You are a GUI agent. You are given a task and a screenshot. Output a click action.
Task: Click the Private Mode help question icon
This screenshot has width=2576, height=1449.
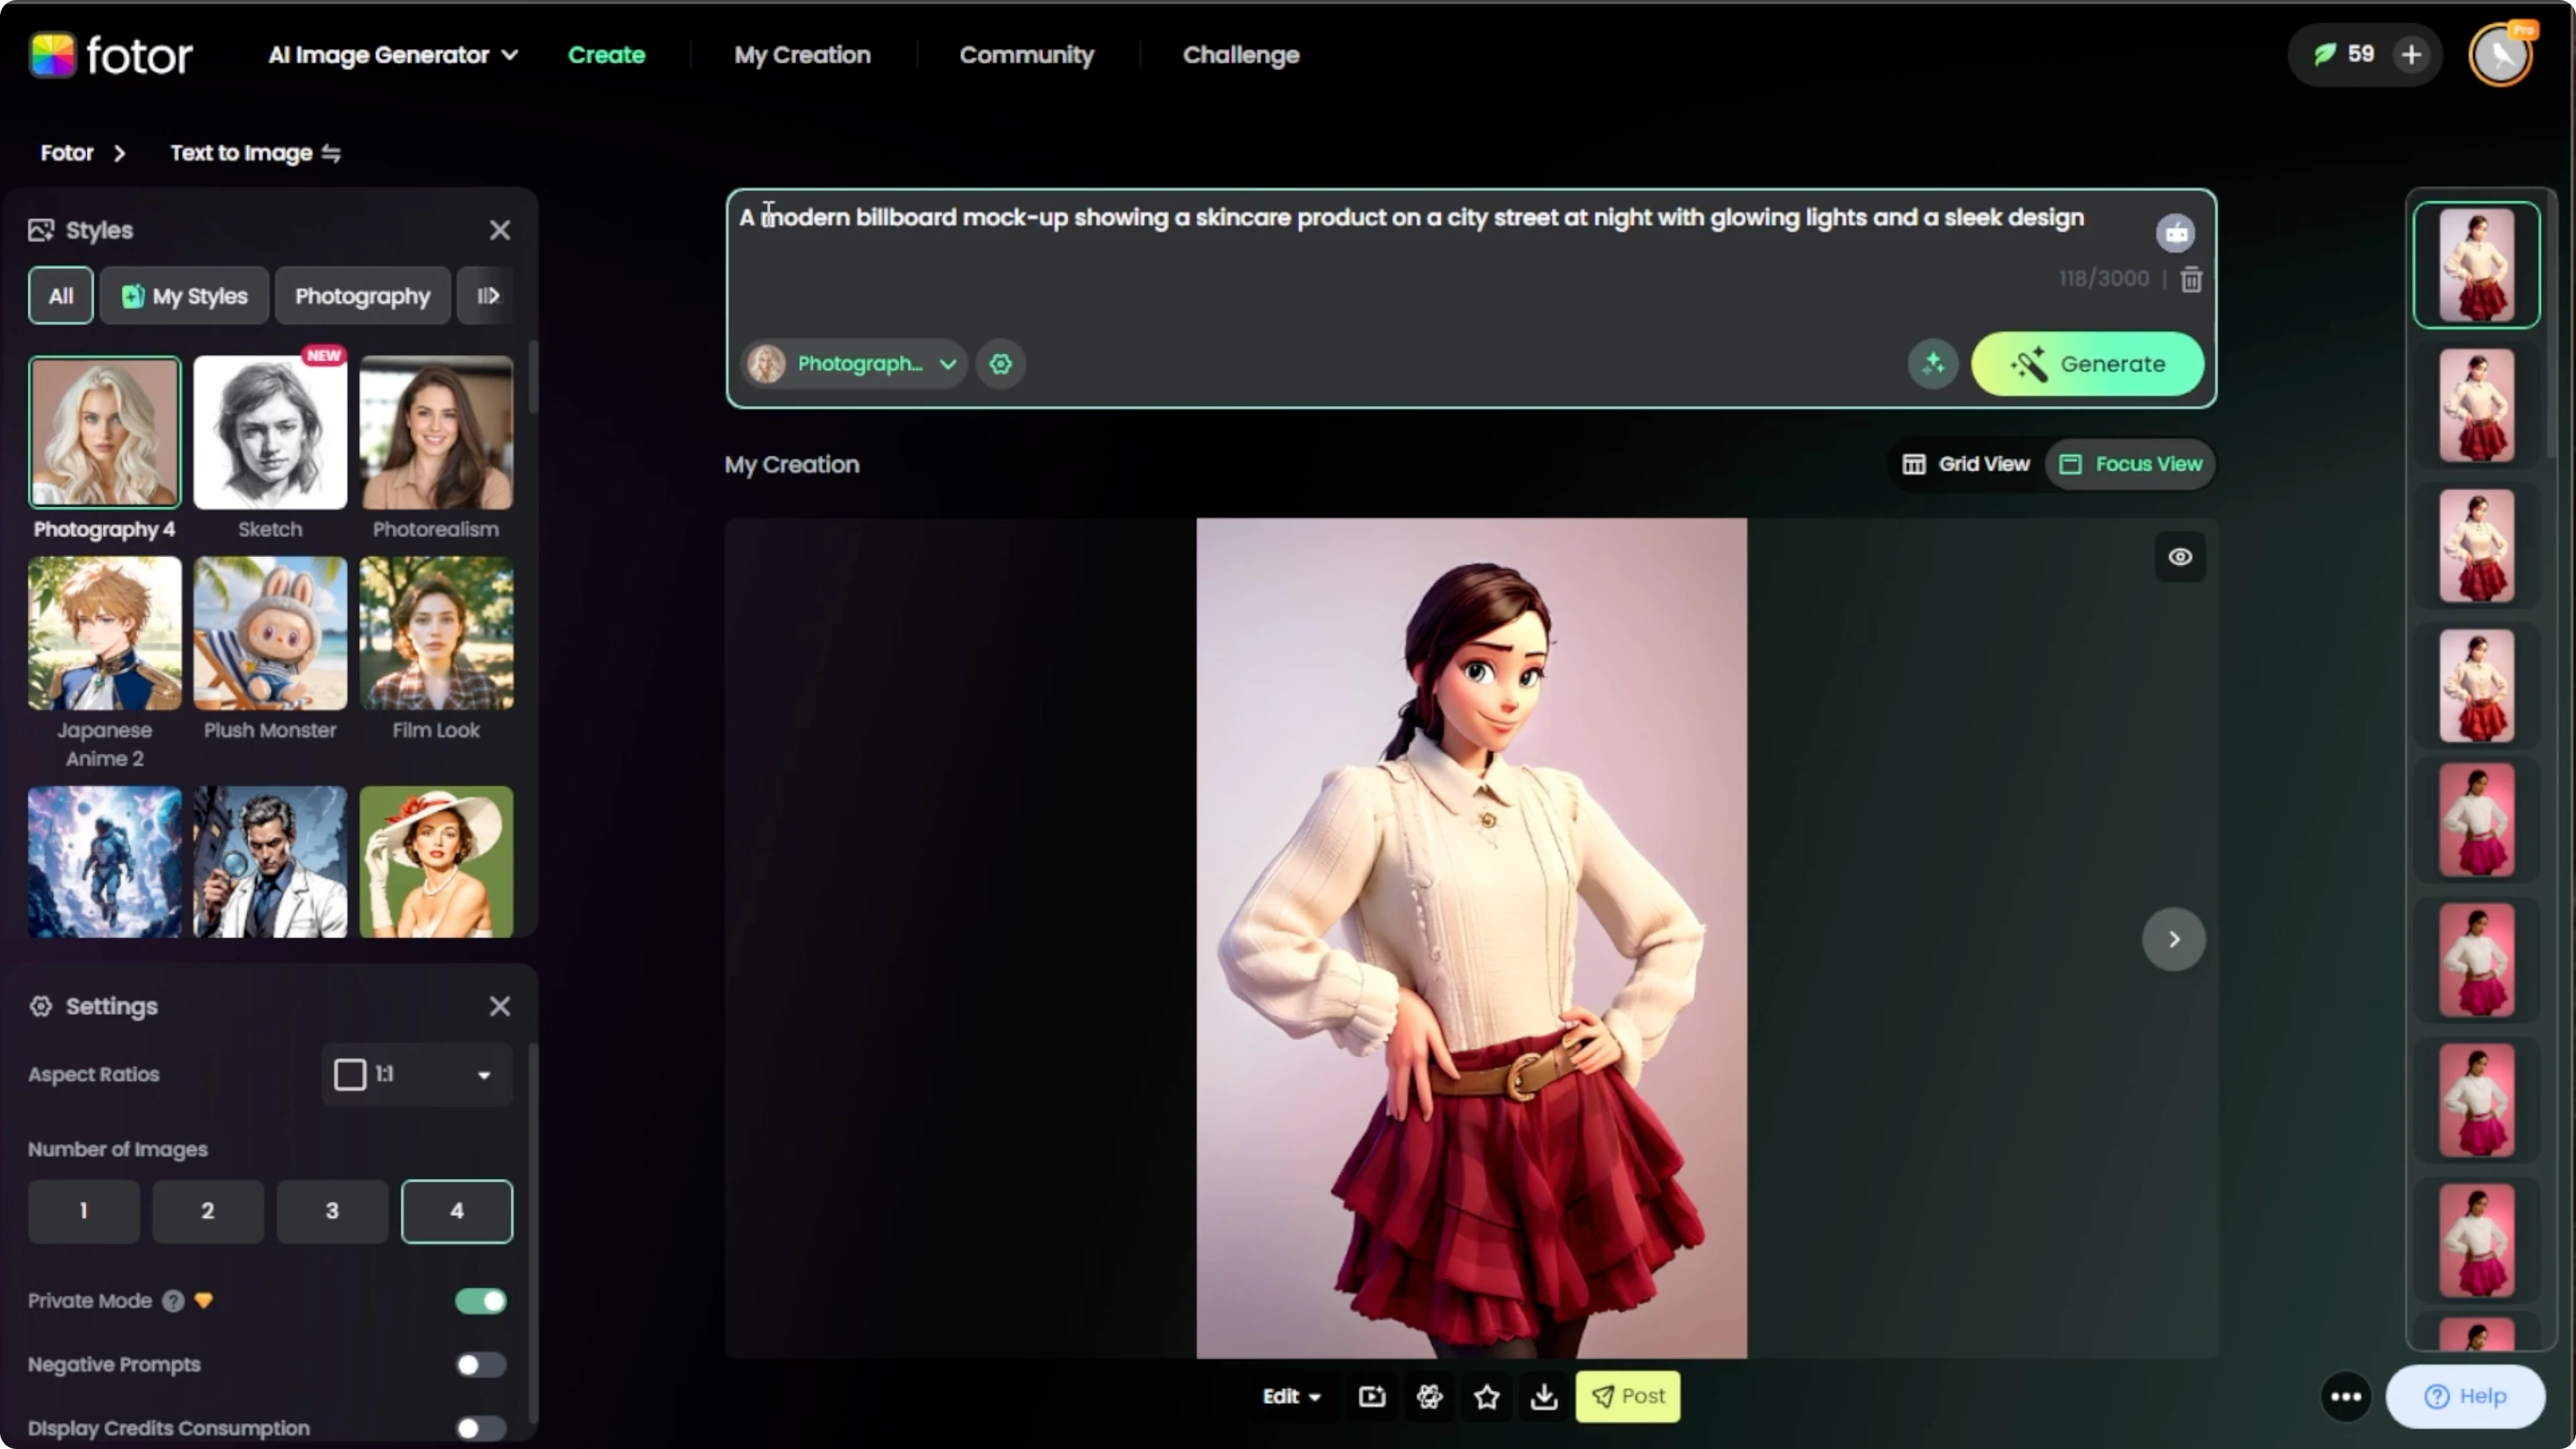click(173, 1301)
